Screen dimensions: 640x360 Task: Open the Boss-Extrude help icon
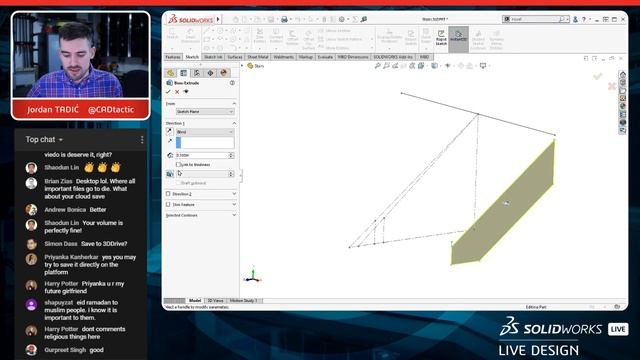(x=232, y=83)
